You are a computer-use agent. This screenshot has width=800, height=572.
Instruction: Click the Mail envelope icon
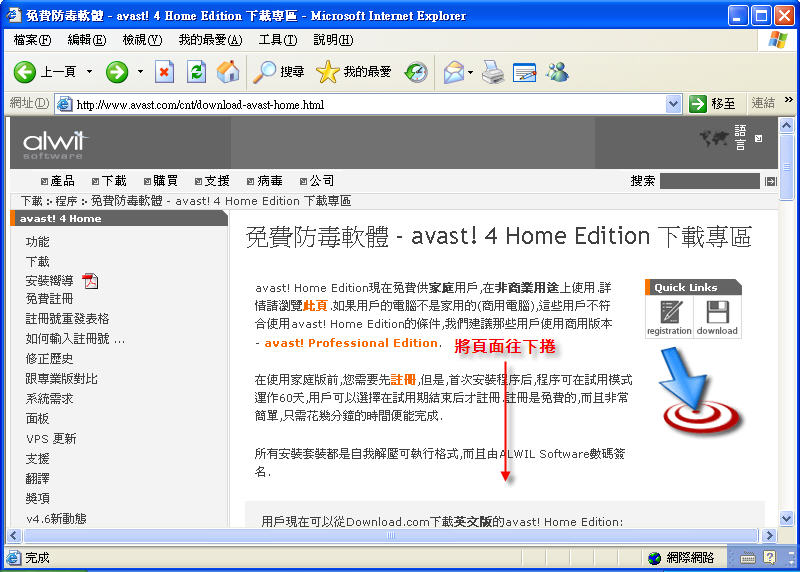point(454,72)
